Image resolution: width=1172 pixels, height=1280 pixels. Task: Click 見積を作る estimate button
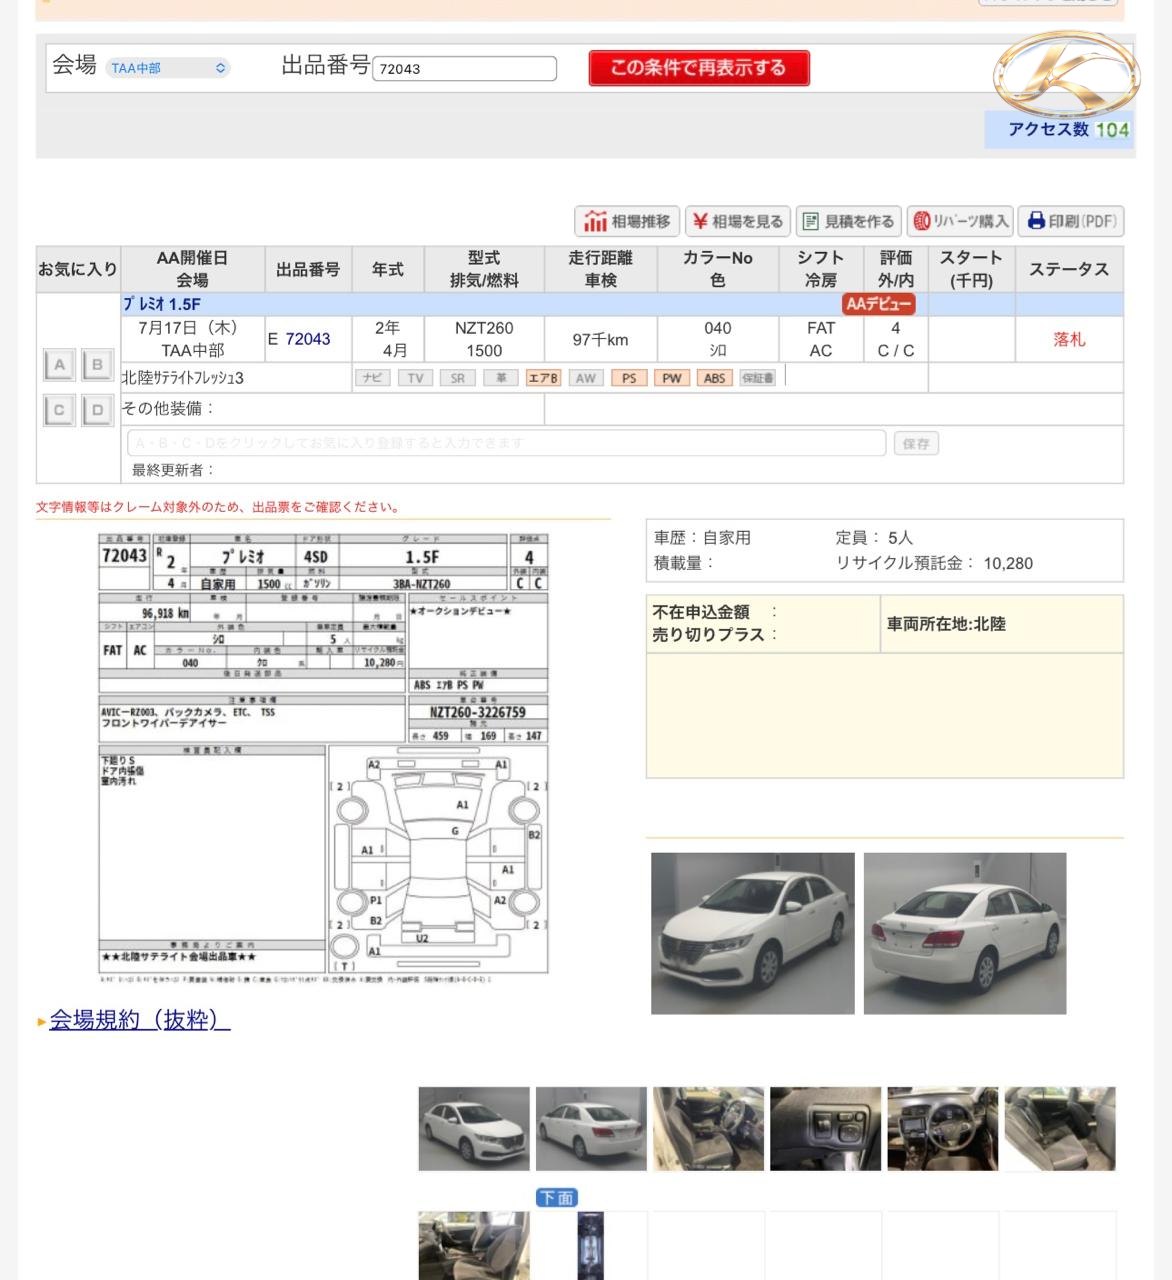coord(849,221)
